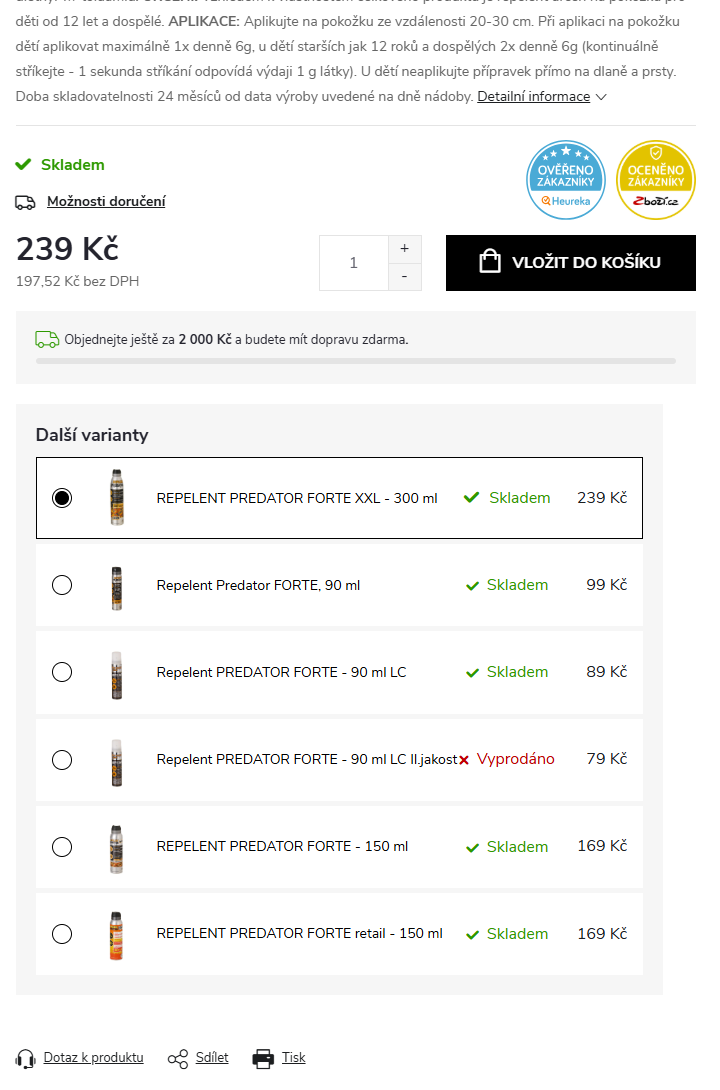Choose the PREDATOR FORTE retail 150 ml option

[62, 934]
